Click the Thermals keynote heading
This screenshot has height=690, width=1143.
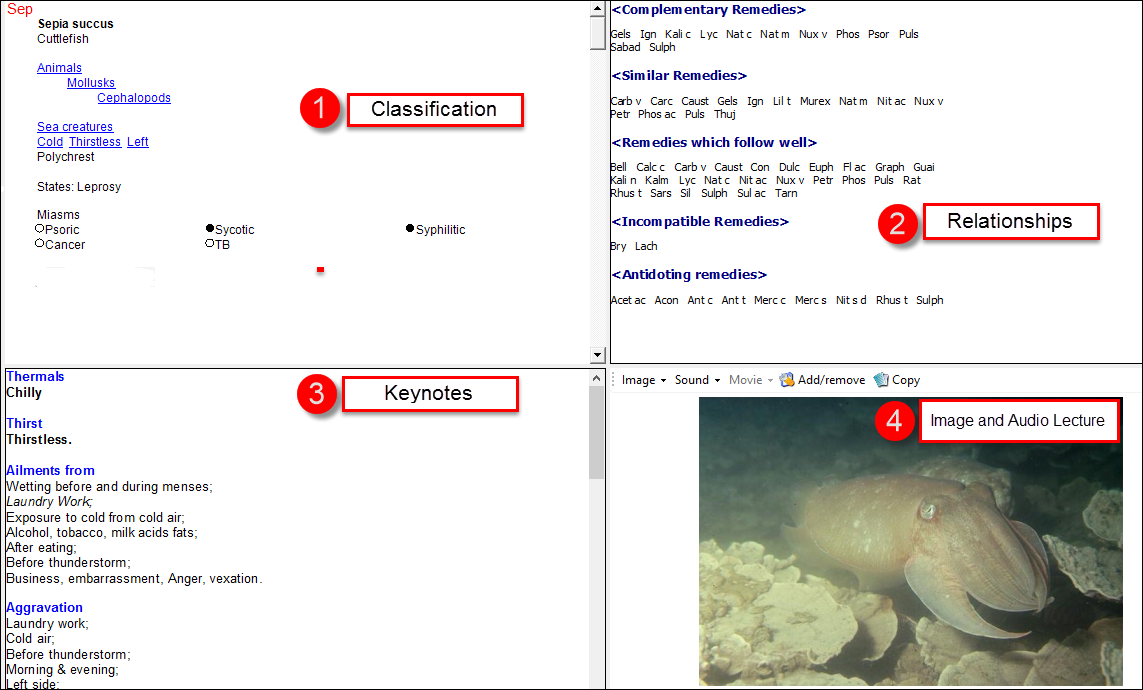pos(35,377)
